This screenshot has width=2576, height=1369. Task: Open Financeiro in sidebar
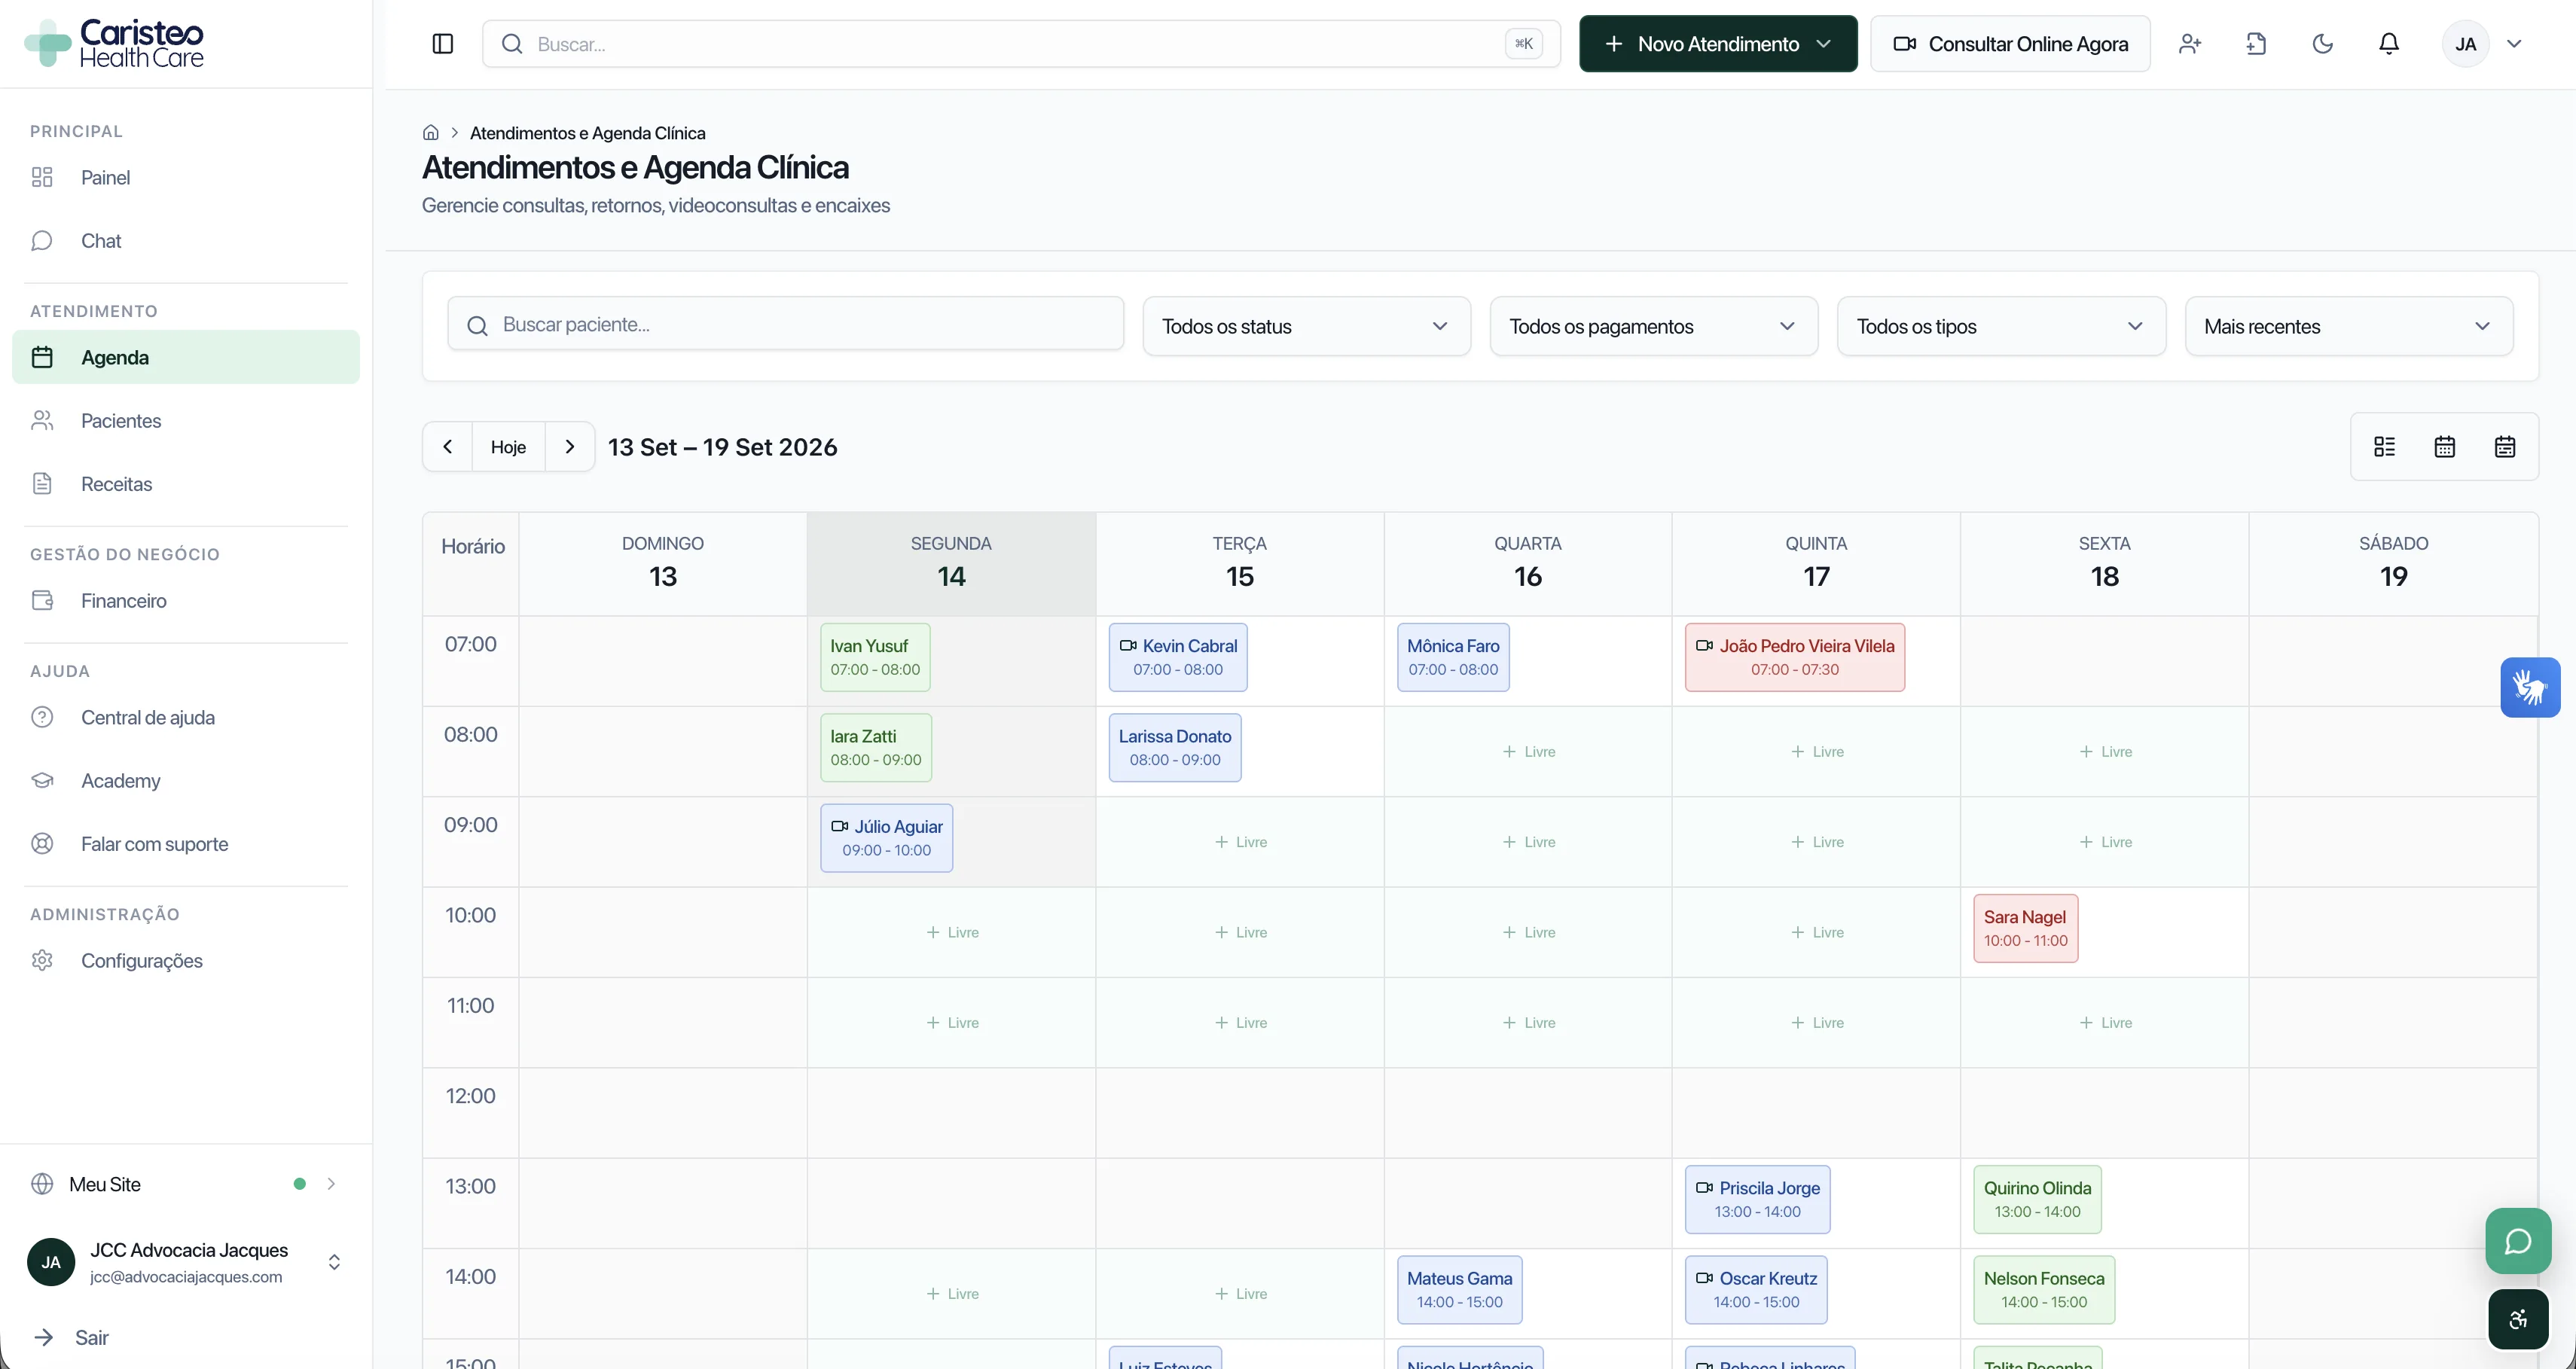pos(186,601)
